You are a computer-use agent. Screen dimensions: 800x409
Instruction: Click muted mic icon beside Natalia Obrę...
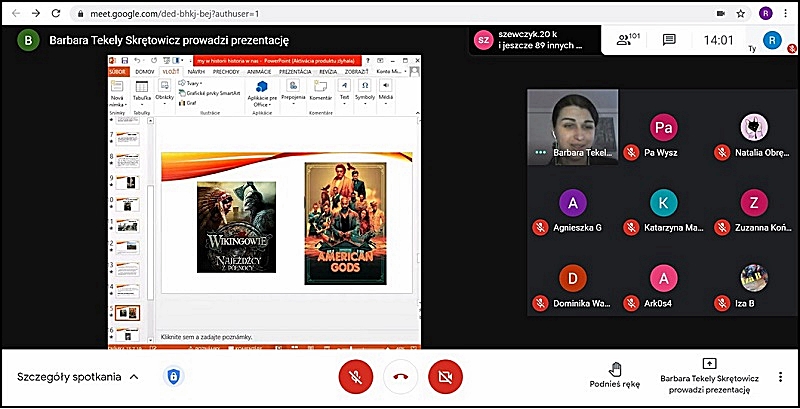pos(721,152)
